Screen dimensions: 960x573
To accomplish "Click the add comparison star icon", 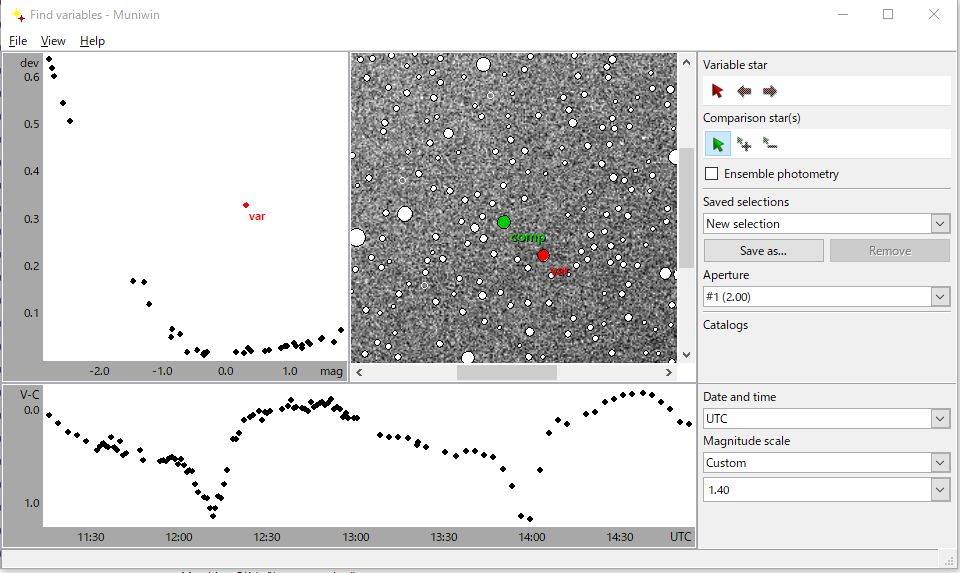I will [744, 144].
